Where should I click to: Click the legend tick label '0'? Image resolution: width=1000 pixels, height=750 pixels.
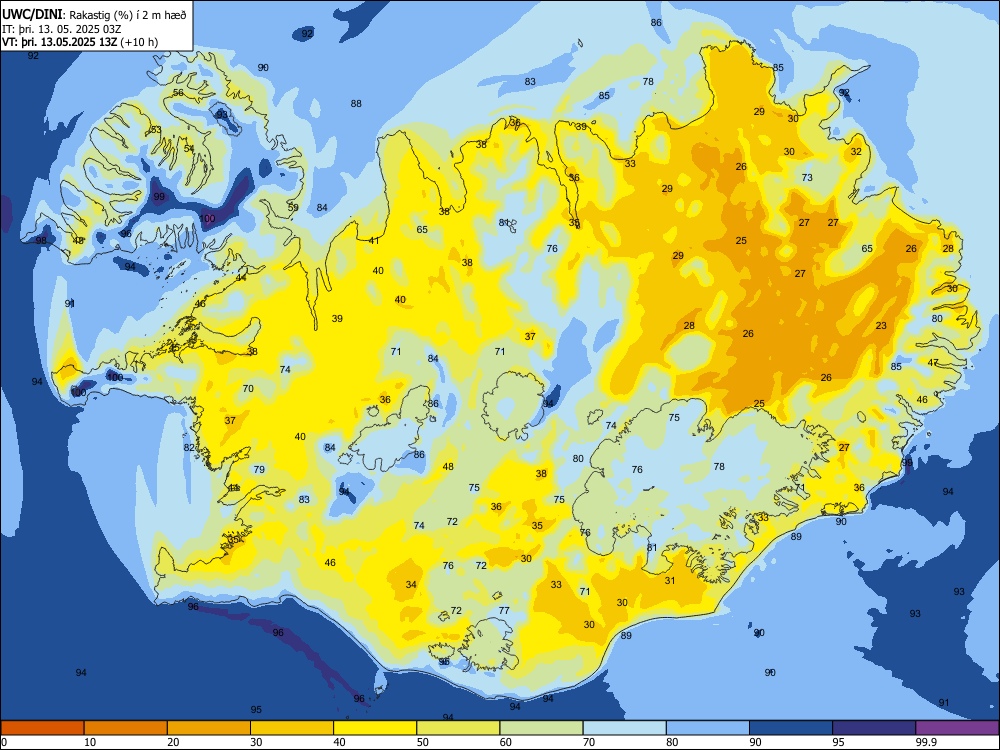click(4, 742)
